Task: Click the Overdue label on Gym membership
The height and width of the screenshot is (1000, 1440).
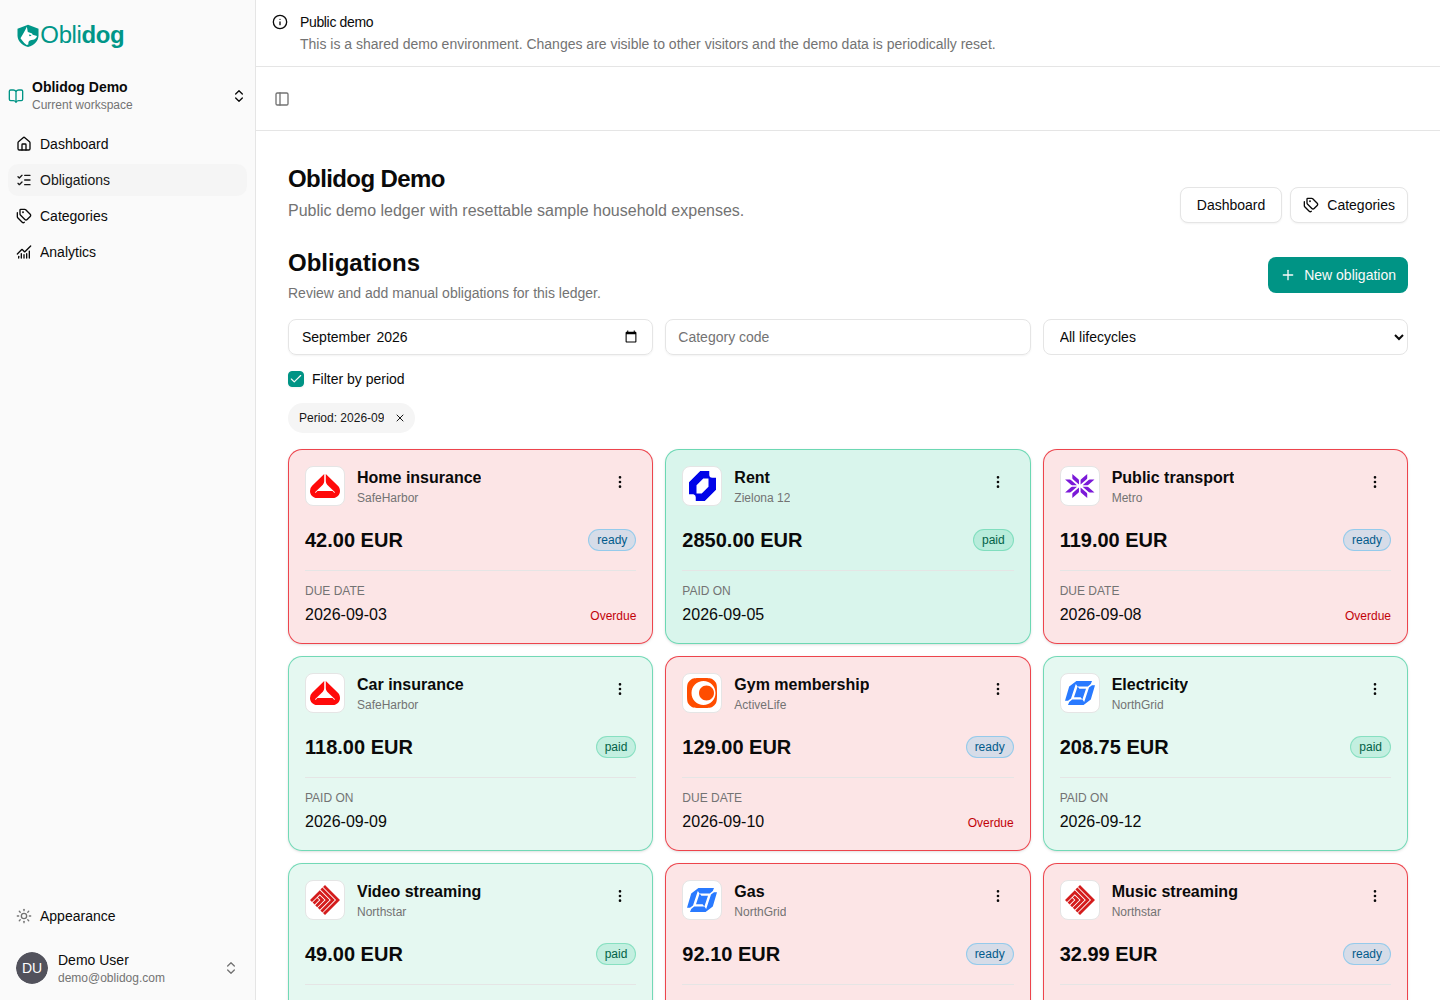Action: click(990, 823)
